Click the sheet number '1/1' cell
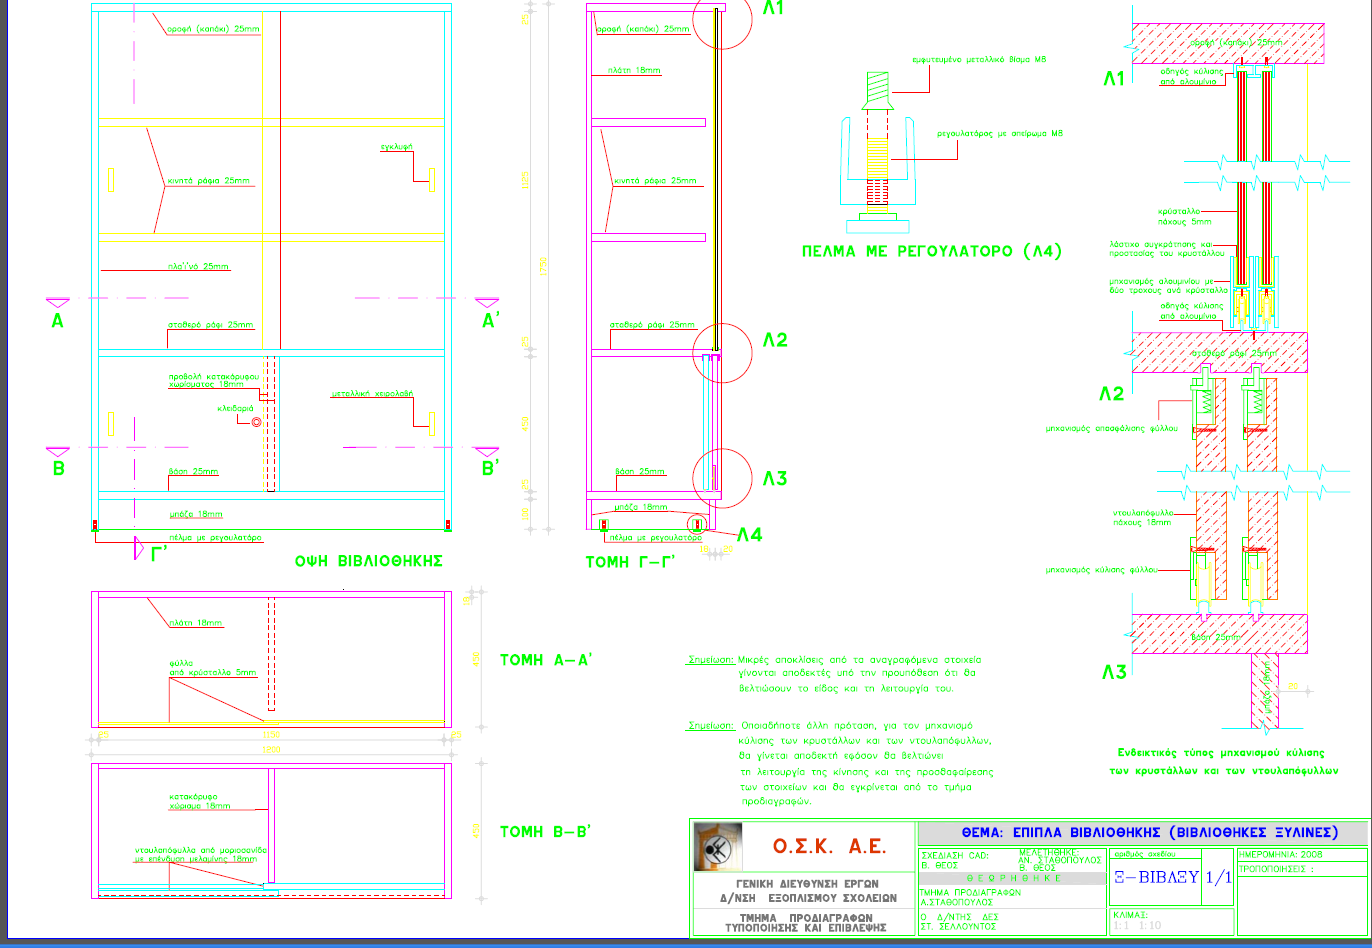This screenshot has width=1372, height=948. [1219, 878]
